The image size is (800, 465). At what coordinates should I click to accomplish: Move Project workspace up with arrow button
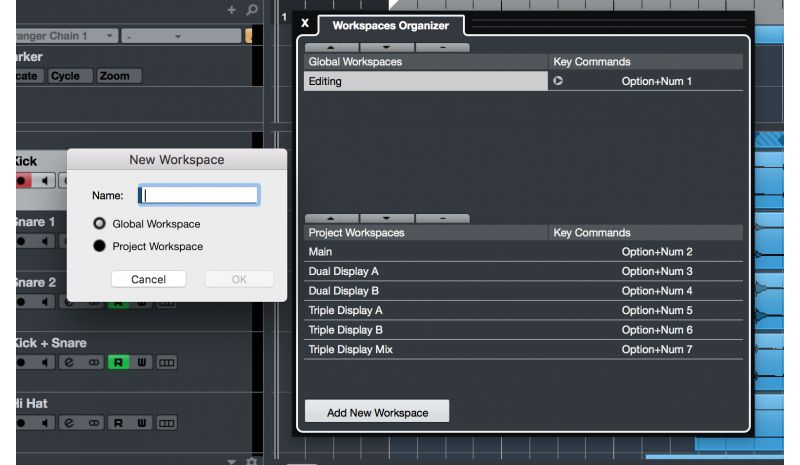tap(331, 218)
